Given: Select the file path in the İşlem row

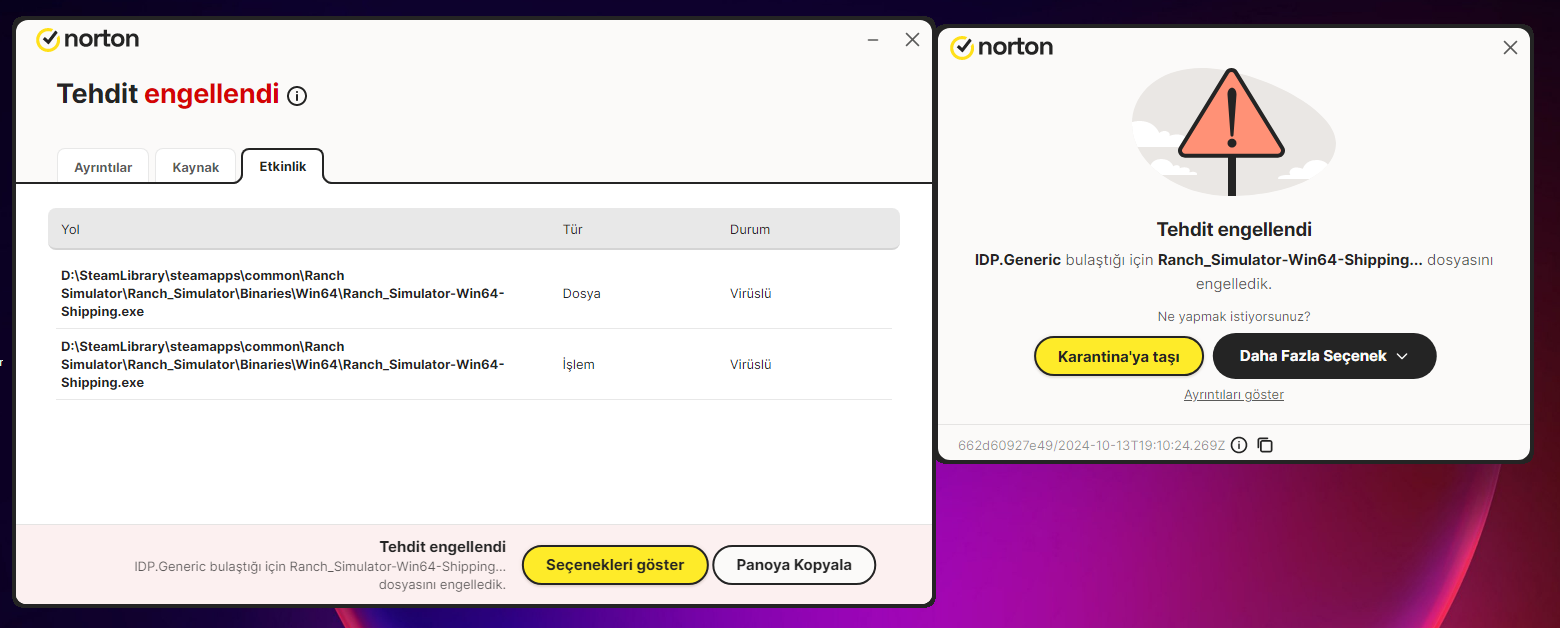Looking at the screenshot, I should point(283,365).
